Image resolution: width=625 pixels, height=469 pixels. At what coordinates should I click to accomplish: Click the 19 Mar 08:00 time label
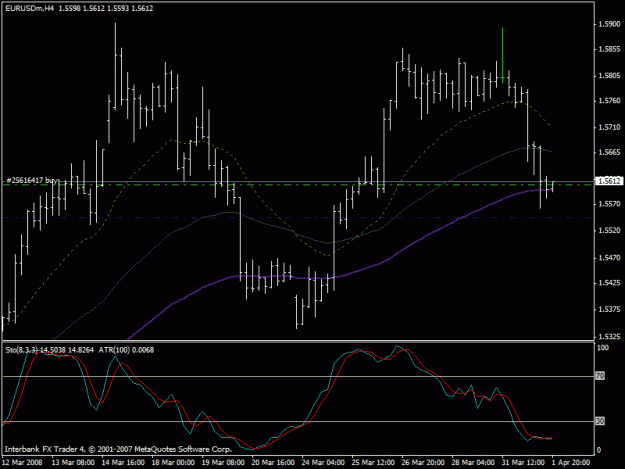223,462
